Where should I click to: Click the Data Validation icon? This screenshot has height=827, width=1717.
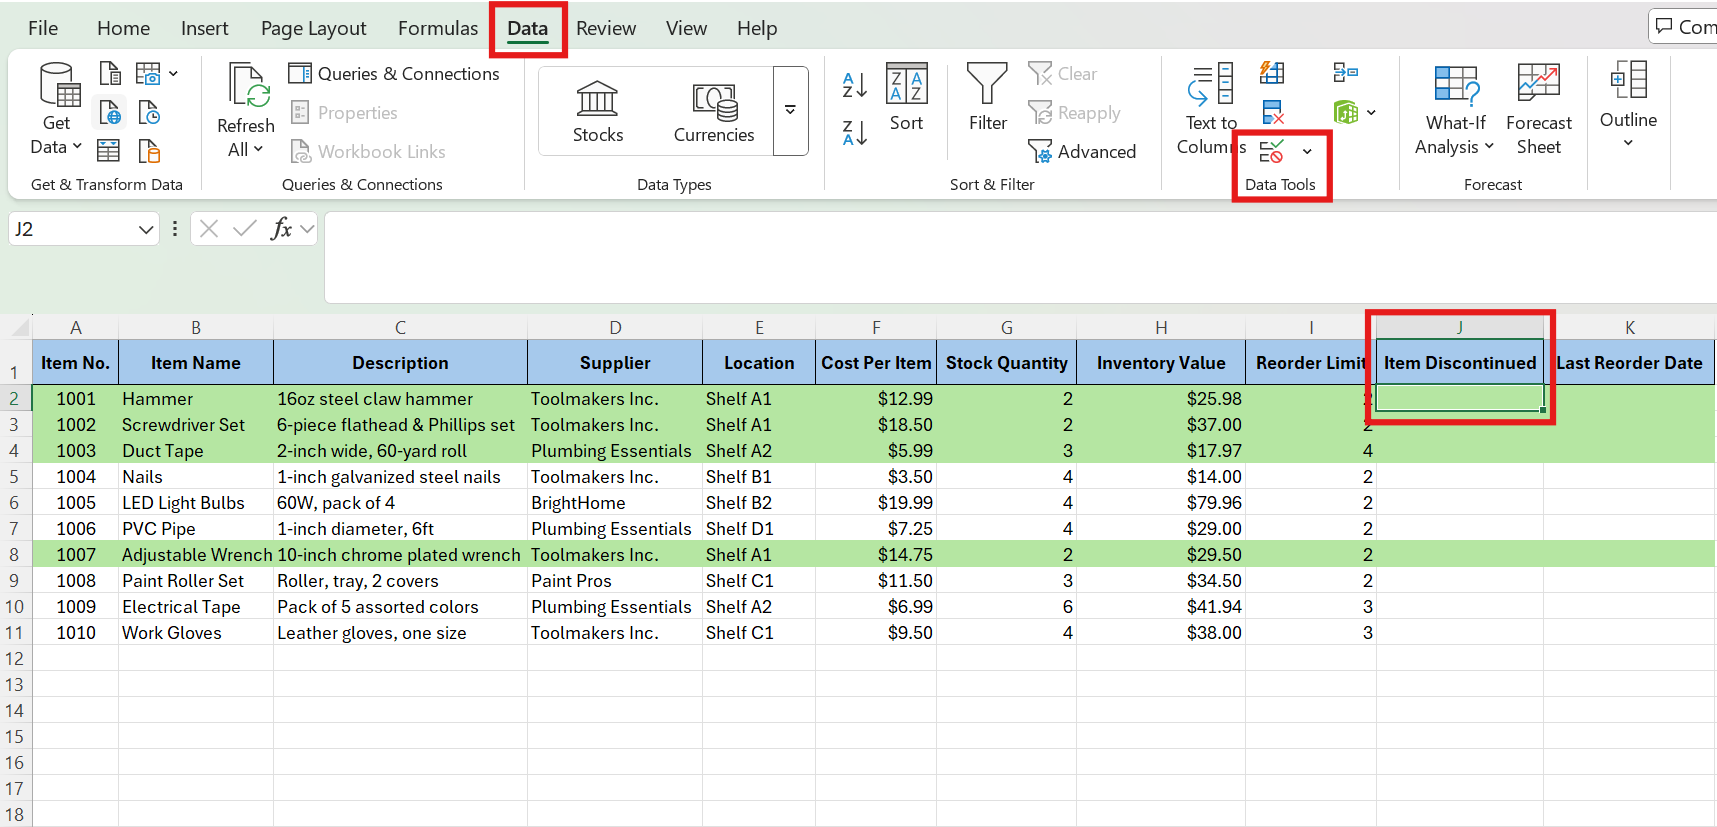coord(1271,152)
